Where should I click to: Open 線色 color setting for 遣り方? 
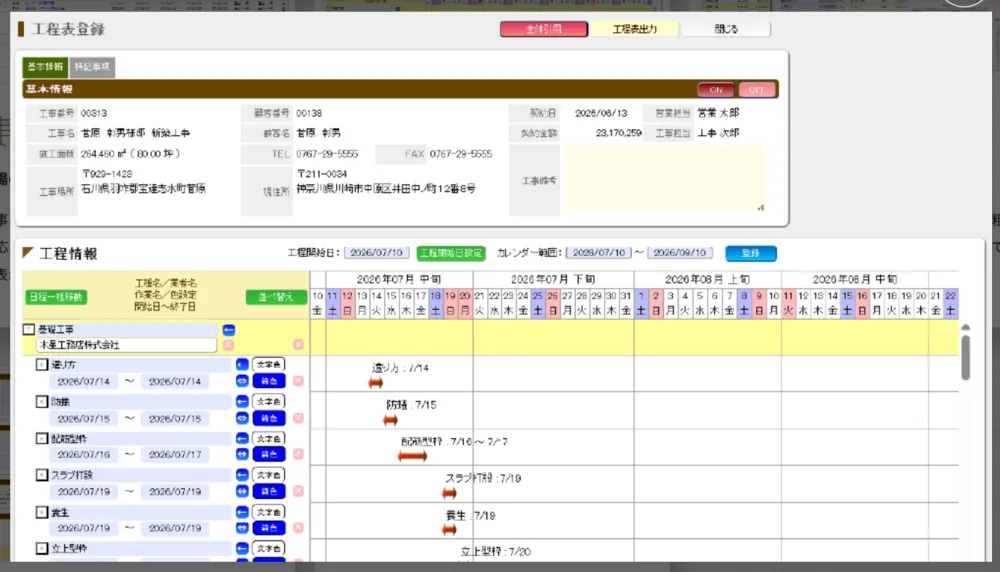[268, 381]
